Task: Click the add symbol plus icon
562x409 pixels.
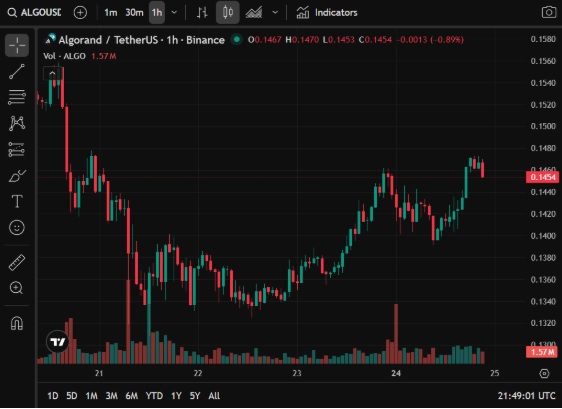Action: click(x=80, y=13)
